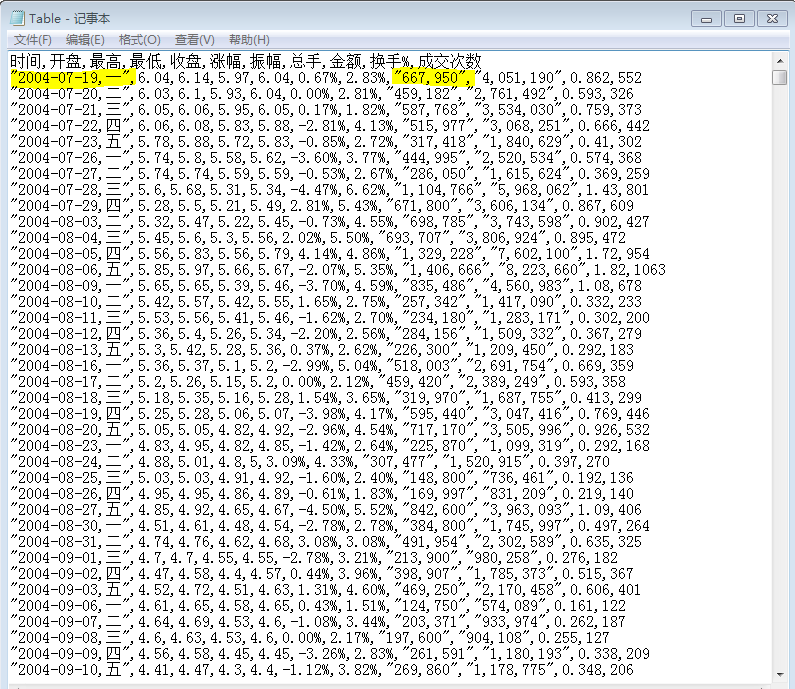Click the Notepad icon in the title bar
This screenshot has width=795, height=689.
pyautogui.click(x=17, y=18)
